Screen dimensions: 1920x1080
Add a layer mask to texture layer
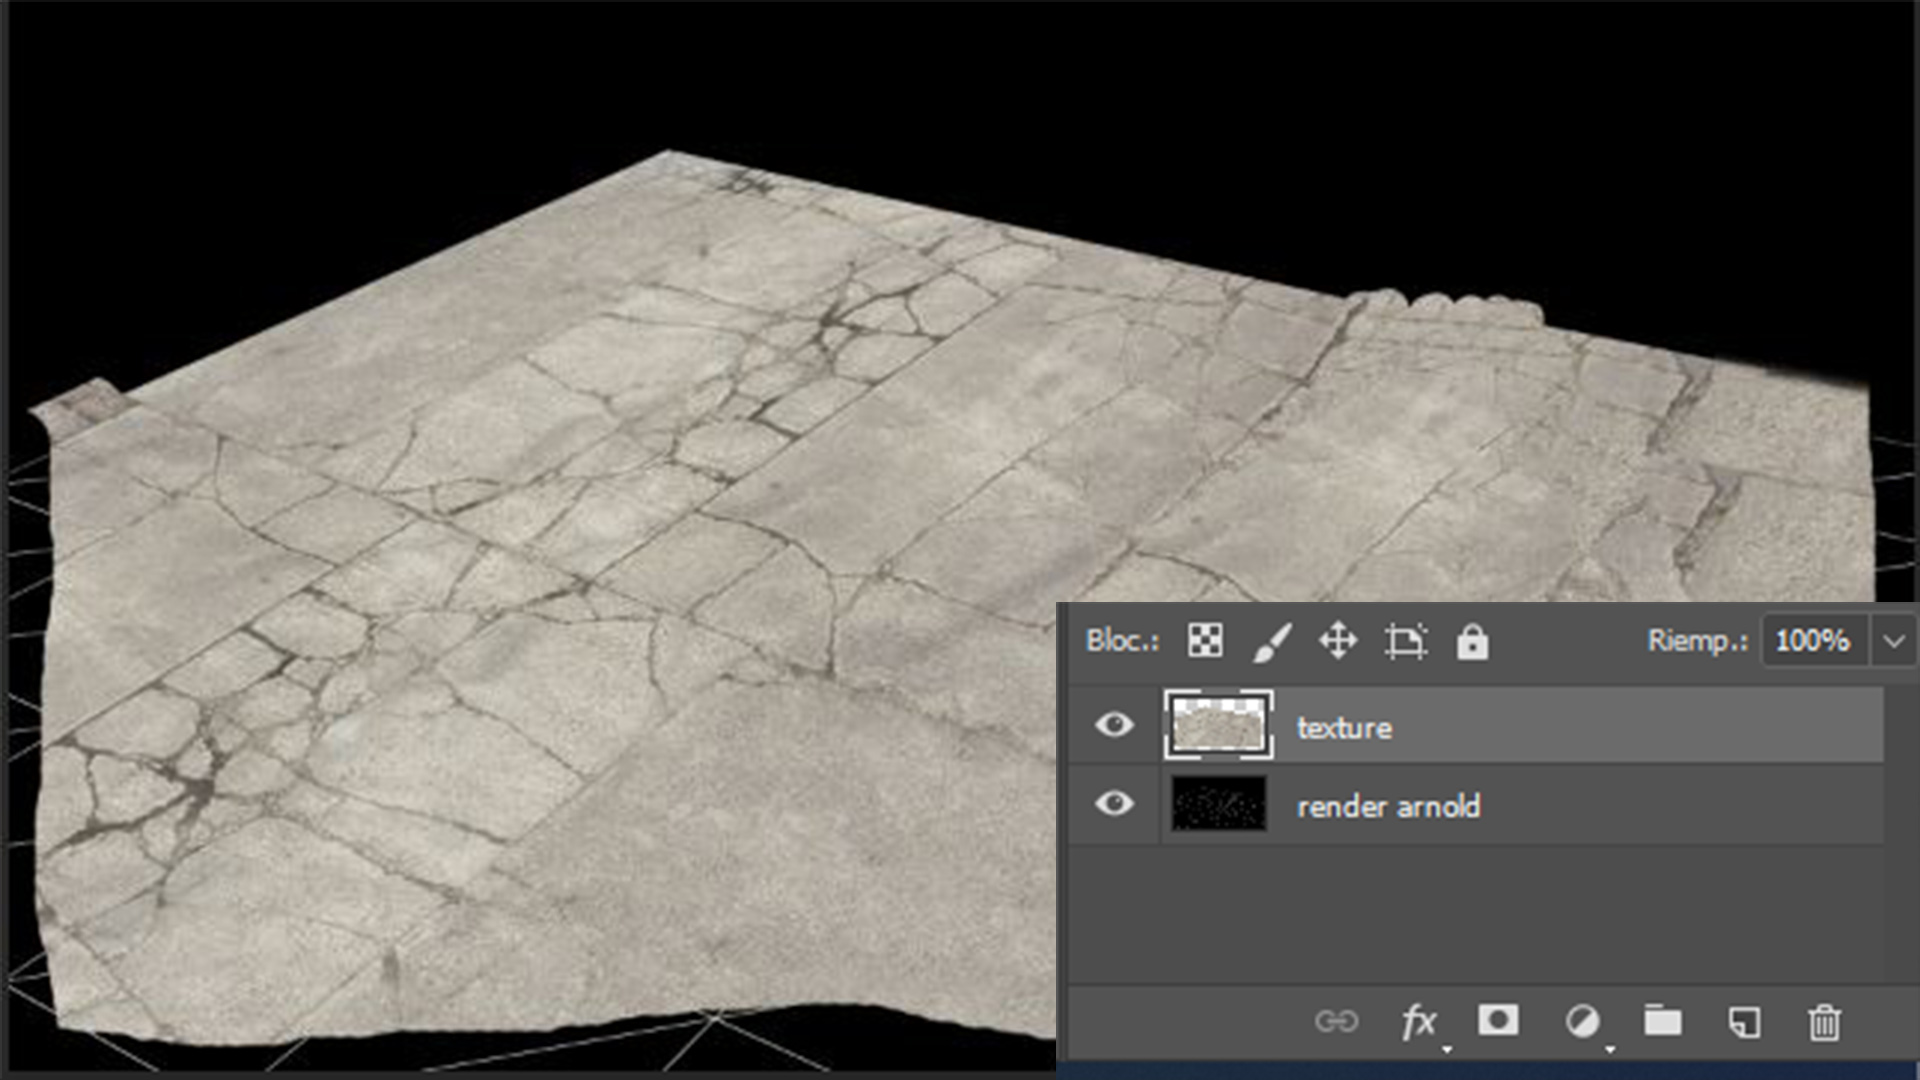point(1495,1022)
